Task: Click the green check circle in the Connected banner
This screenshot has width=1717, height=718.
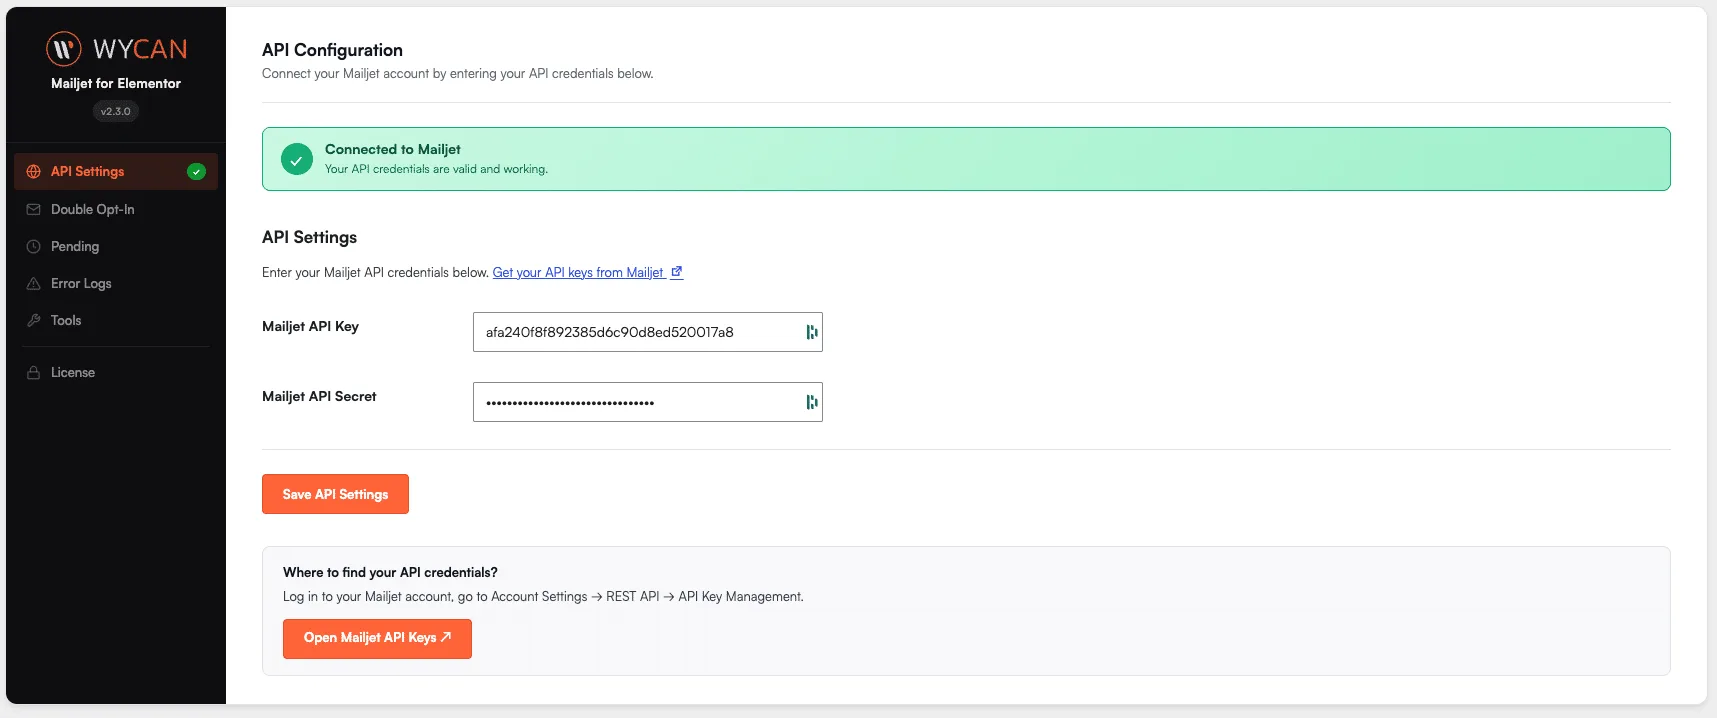Action: [297, 159]
